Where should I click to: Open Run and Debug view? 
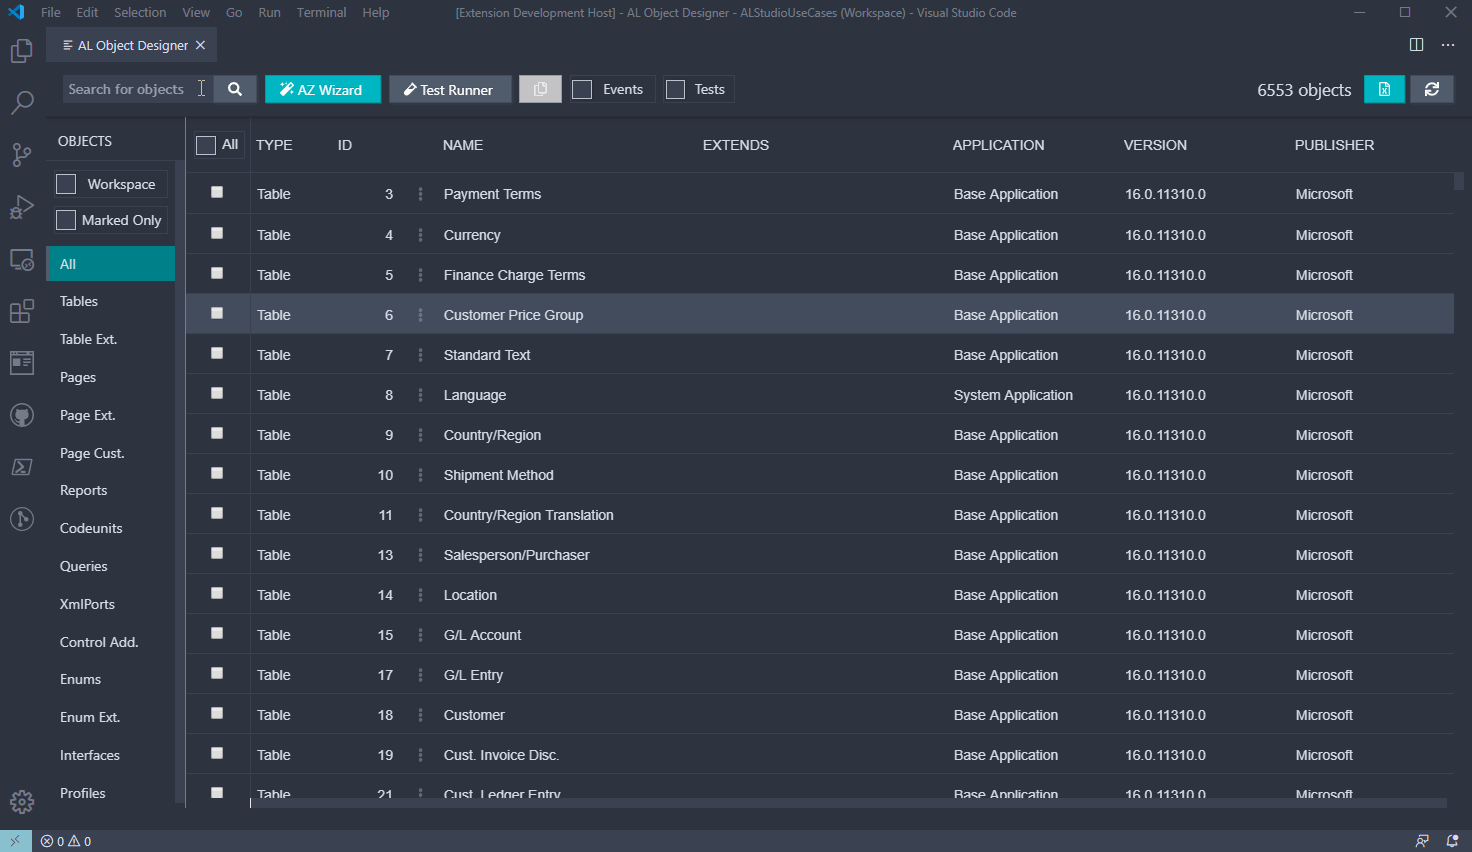click(22, 206)
